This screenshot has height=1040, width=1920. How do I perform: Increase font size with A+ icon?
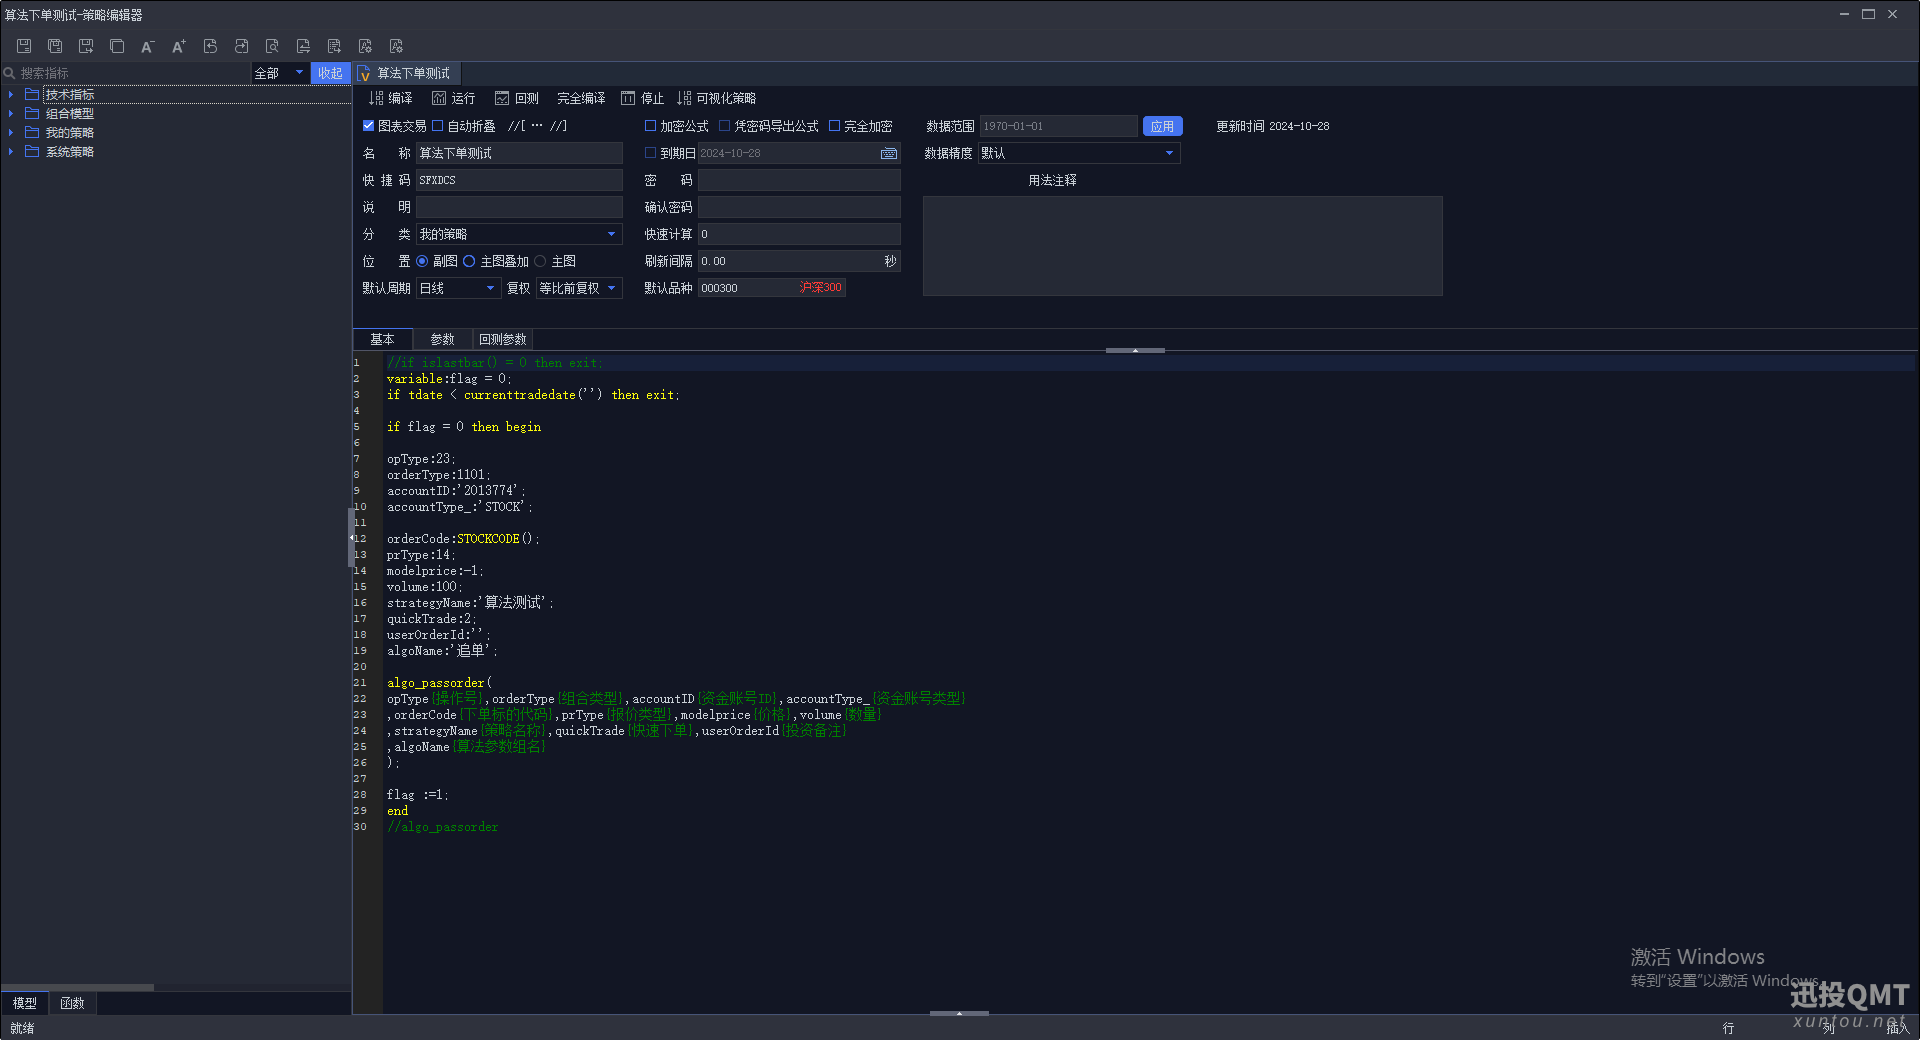tap(179, 46)
